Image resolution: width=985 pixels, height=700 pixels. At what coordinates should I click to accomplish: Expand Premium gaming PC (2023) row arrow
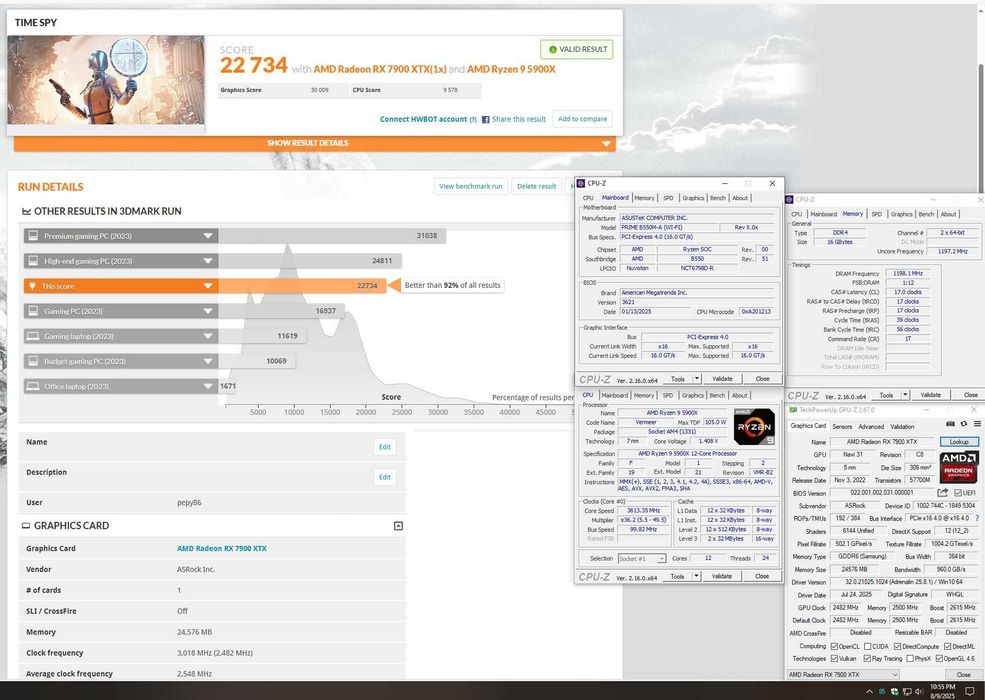(208, 236)
